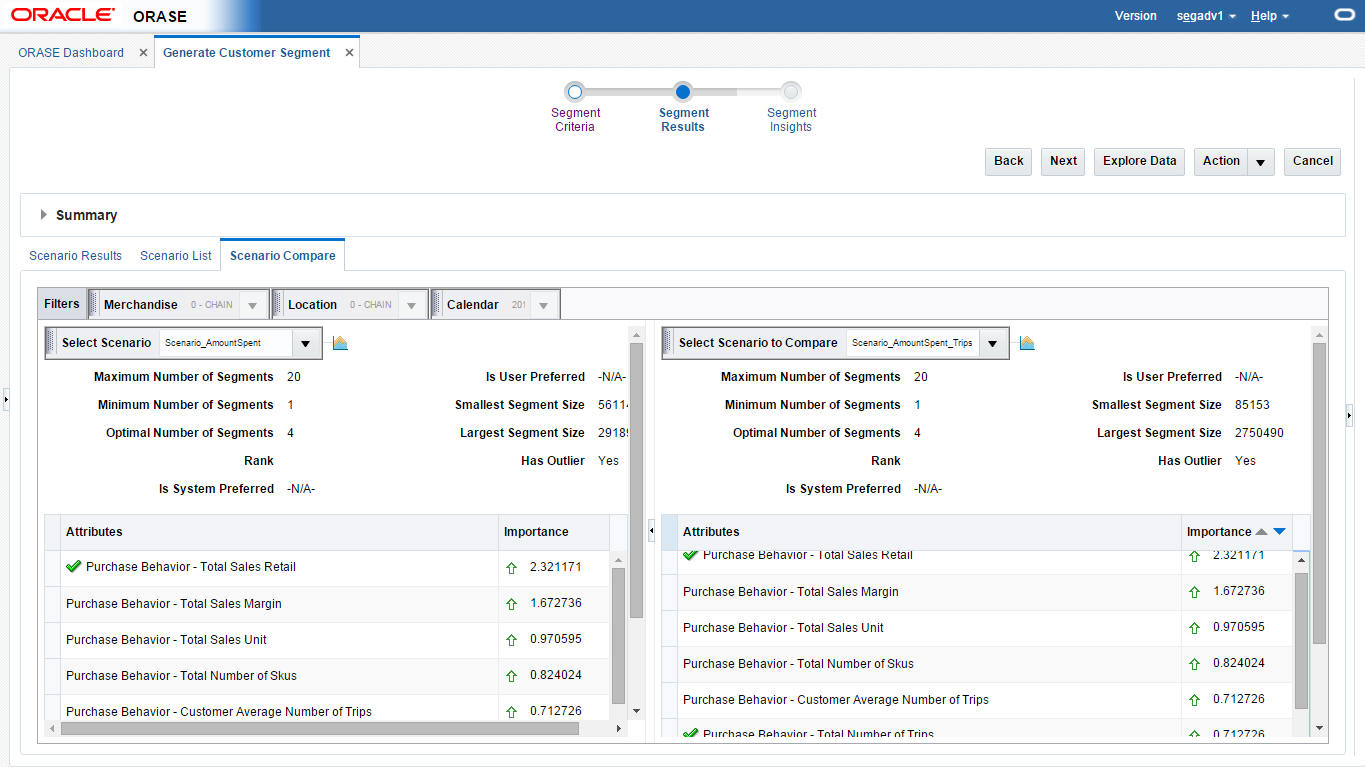The width and height of the screenshot is (1365, 767).
Task: Click the Action button
Action: [x=1221, y=162]
